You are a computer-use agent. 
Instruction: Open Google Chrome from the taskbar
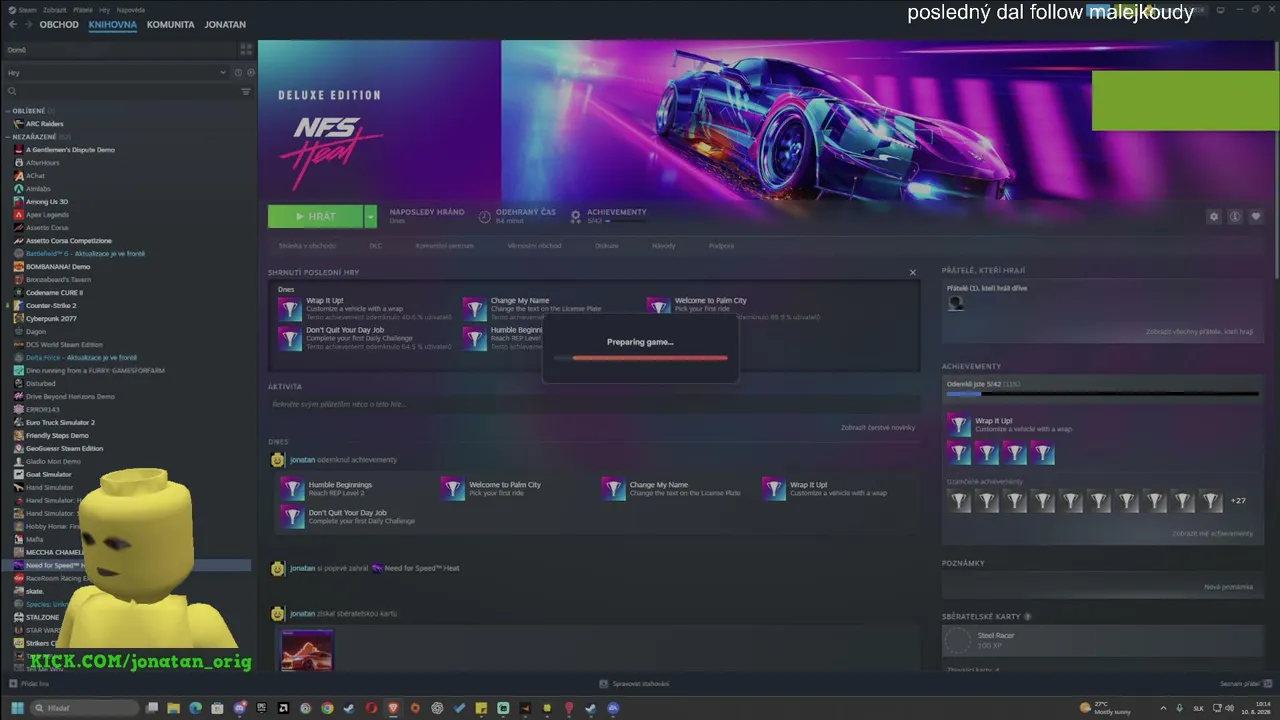pyautogui.click(x=327, y=708)
